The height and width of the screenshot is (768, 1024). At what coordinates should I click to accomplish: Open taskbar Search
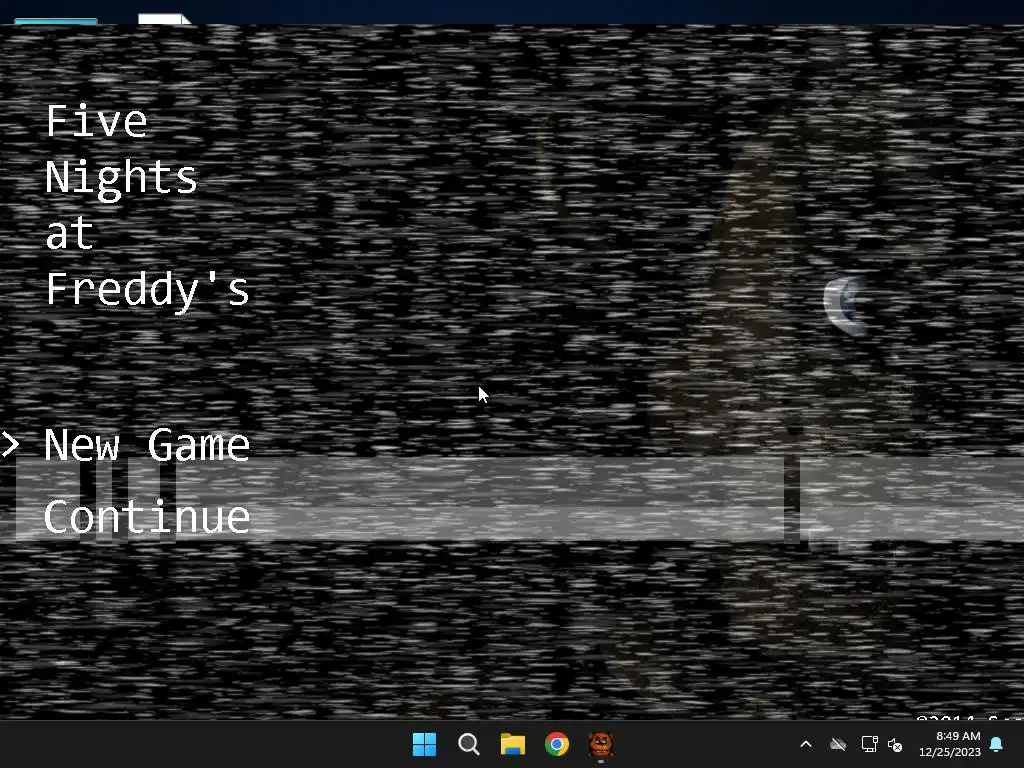coord(469,744)
